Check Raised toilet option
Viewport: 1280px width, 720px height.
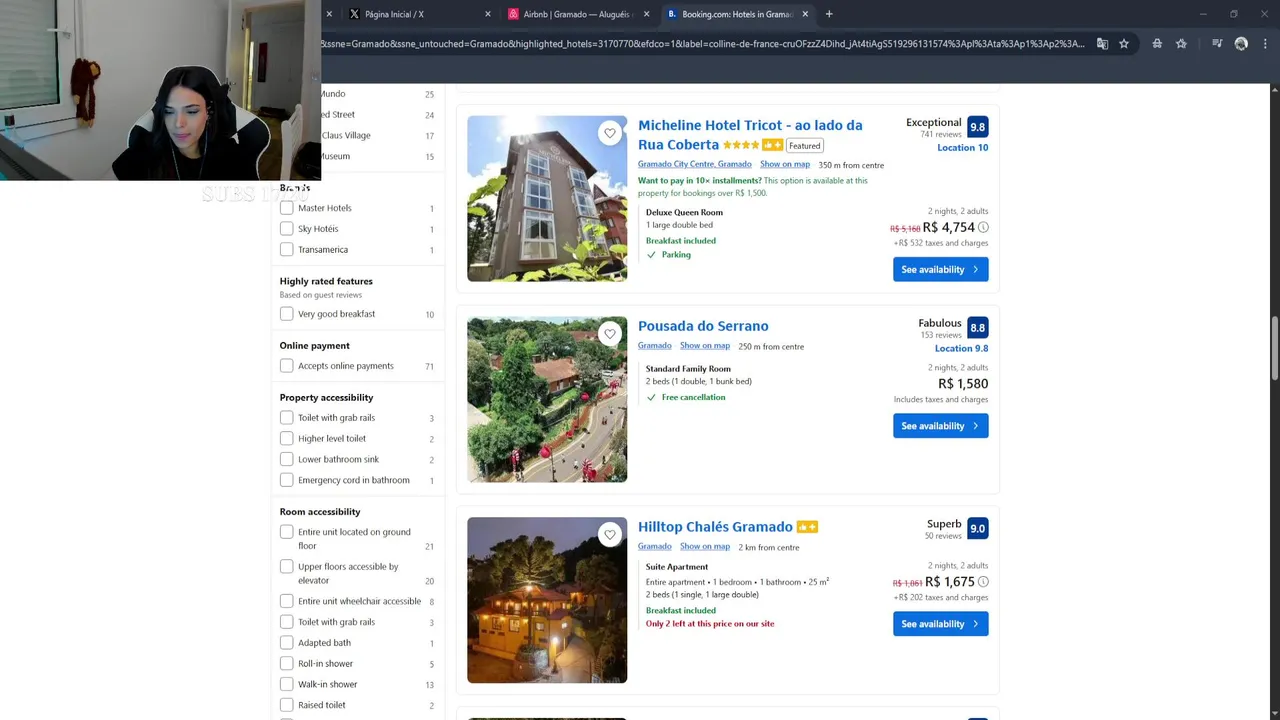(287, 705)
